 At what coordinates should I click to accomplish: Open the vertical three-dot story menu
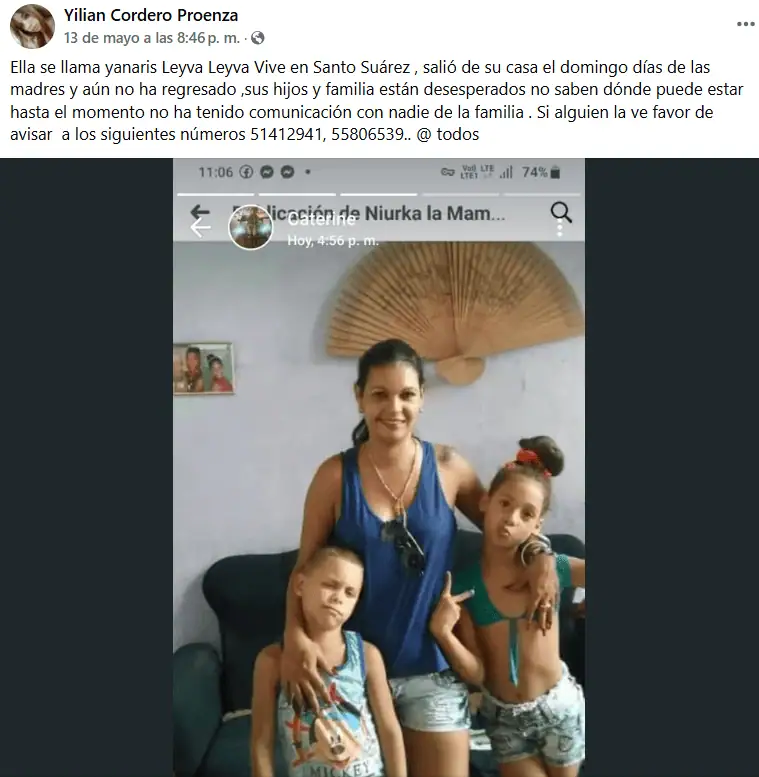pyautogui.click(x=560, y=229)
